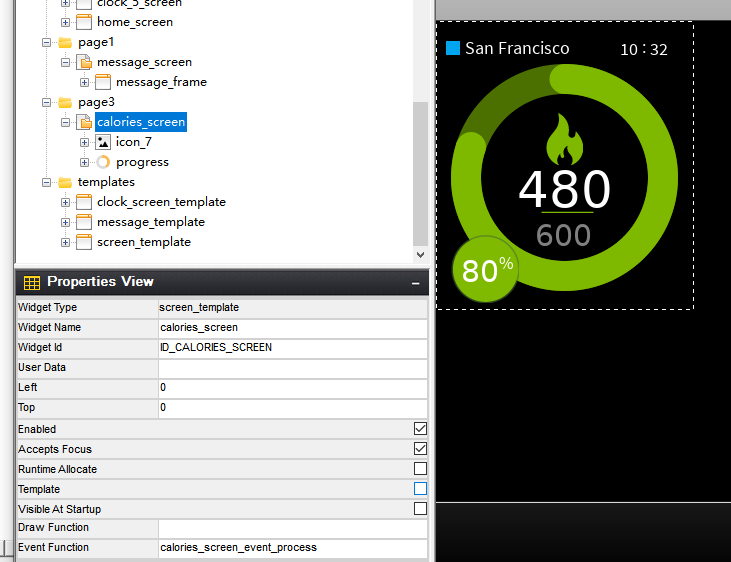
Task: Click the icon_7 image widget icon
Action: point(103,142)
